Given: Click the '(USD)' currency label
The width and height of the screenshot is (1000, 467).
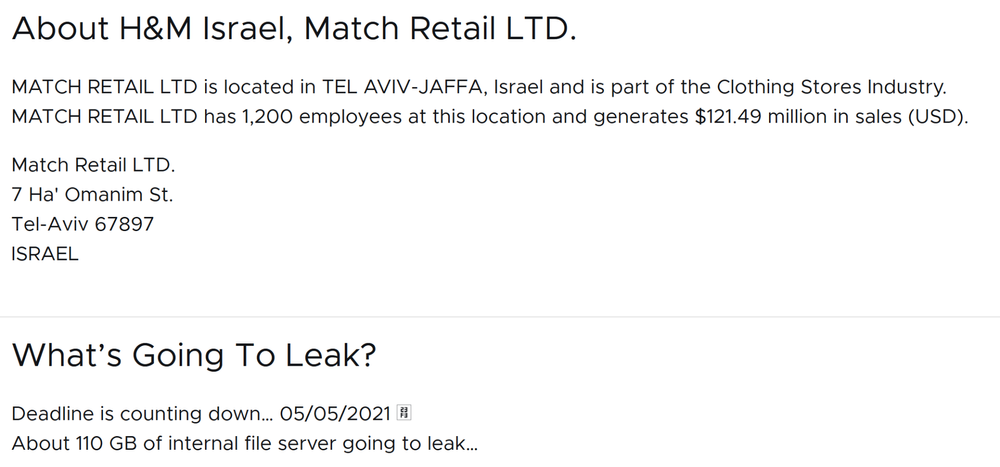Looking at the screenshot, I should tap(938, 117).
